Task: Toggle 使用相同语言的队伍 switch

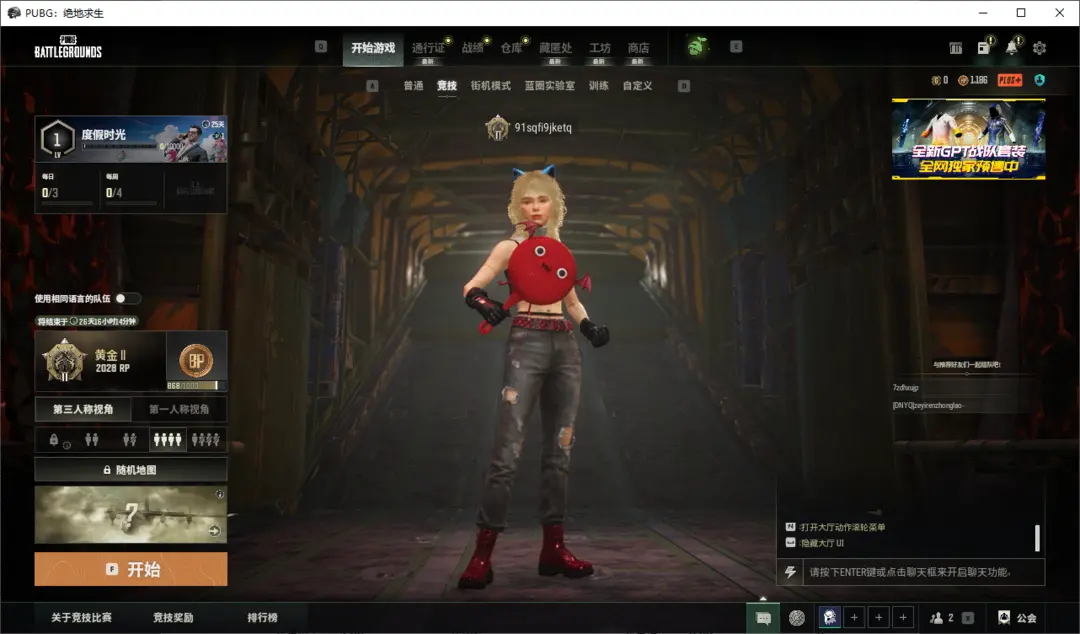Action: [127, 298]
